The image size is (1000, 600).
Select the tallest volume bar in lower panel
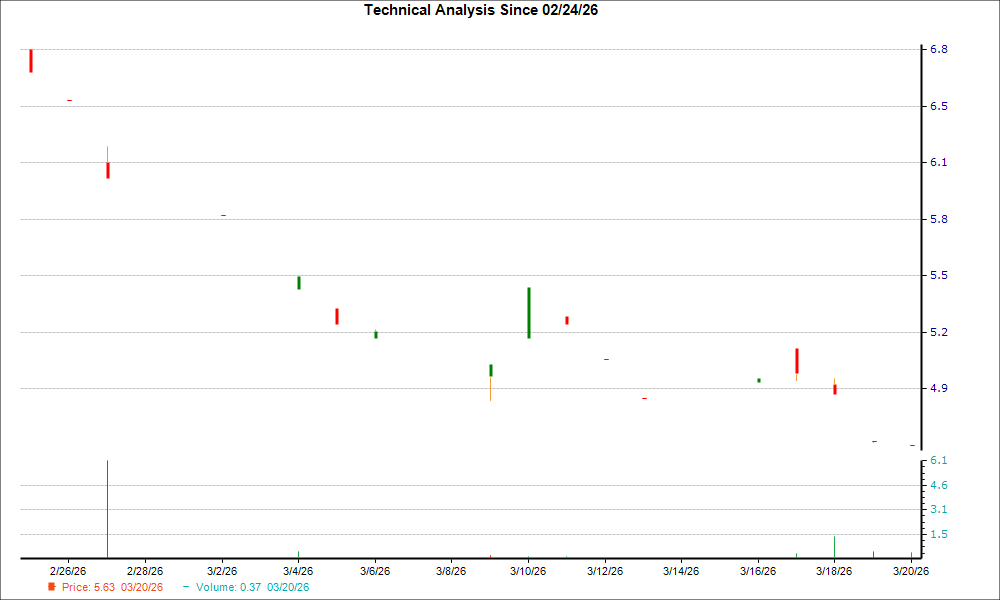click(x=107, y=509)
